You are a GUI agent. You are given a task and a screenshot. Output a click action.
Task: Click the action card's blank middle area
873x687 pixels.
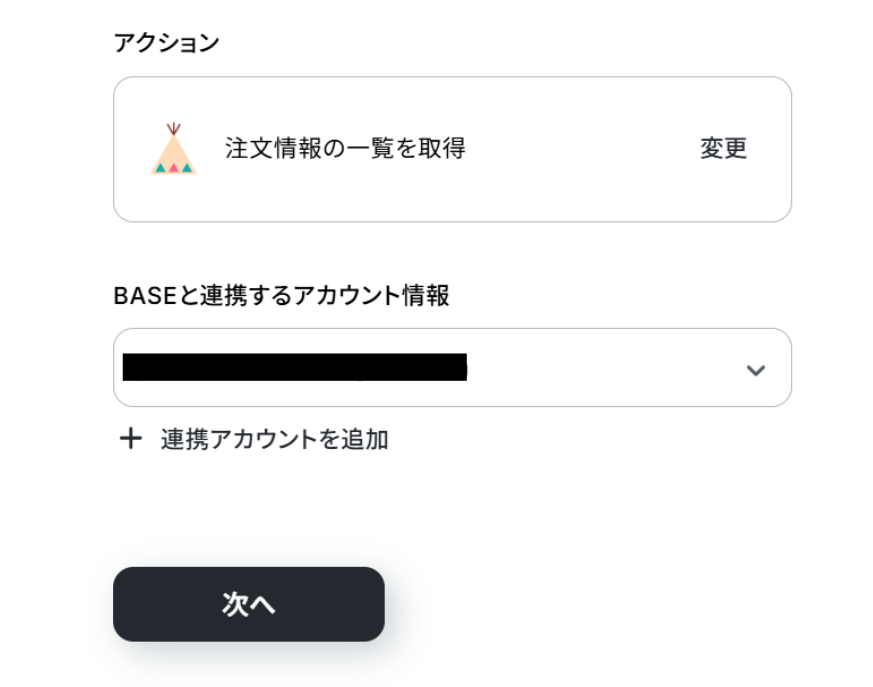pos(580,149)
